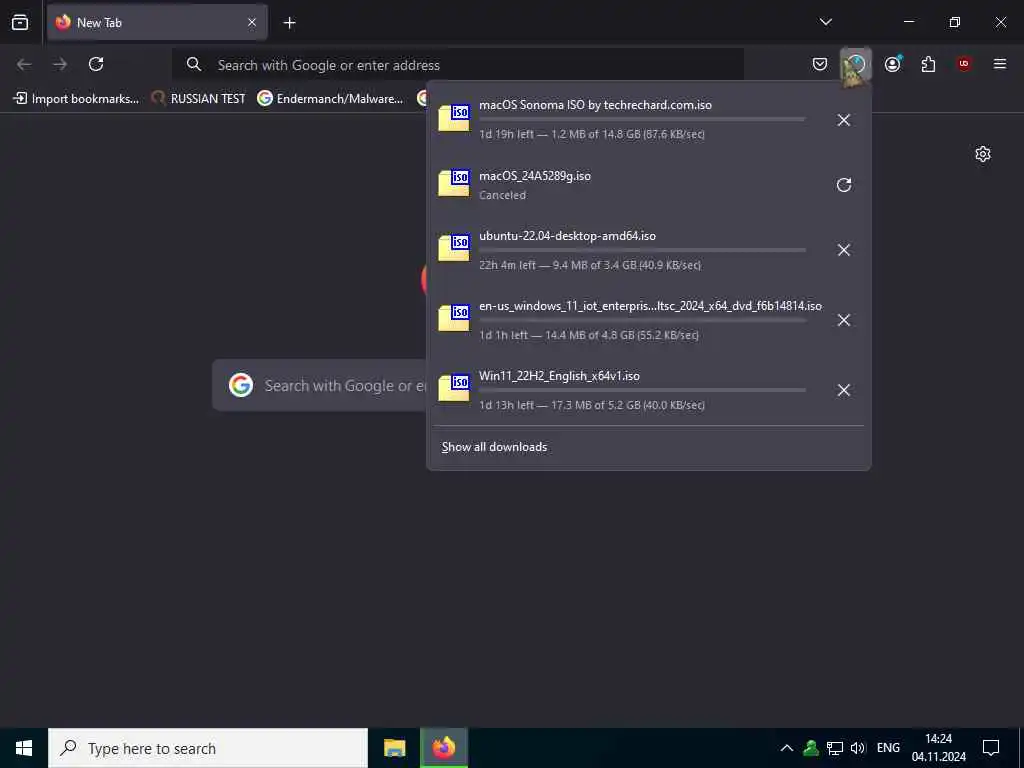The image size is (1024, 768).
Task: Go forward with the forward arrow
Action: click(x=60, y=64)
